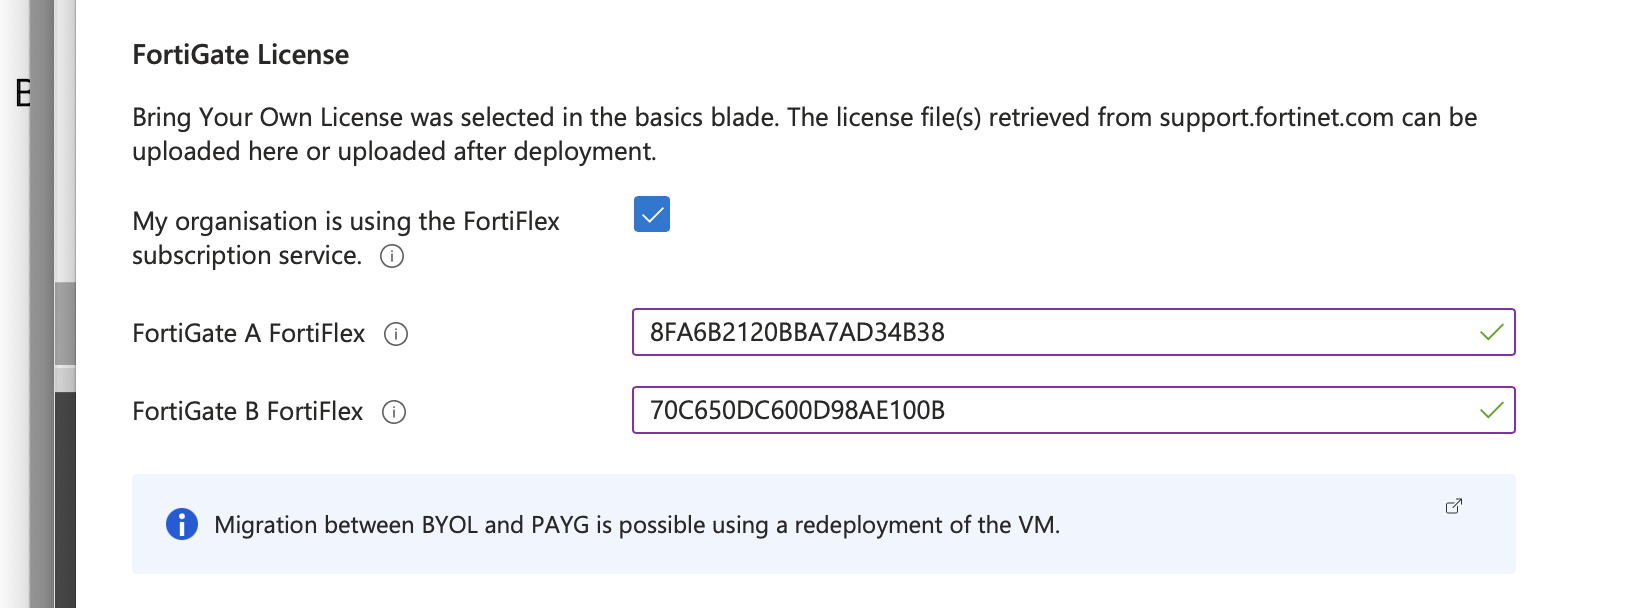
Task: Toggle the FortiFlex subscription service checkbox
Action: tap(651, 214)
